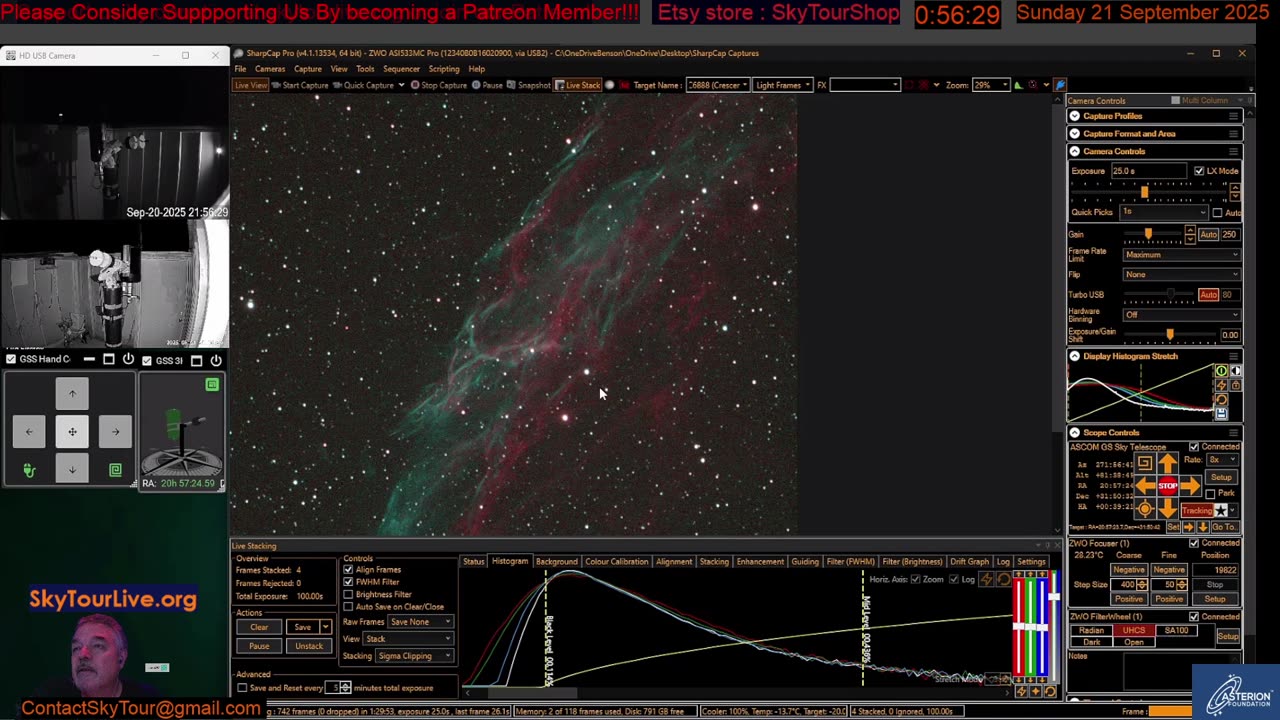Screen dimensions: 1280x720
Task: Click the down arrow in GSS Hand Controller
Action: (x=72, y=469)
